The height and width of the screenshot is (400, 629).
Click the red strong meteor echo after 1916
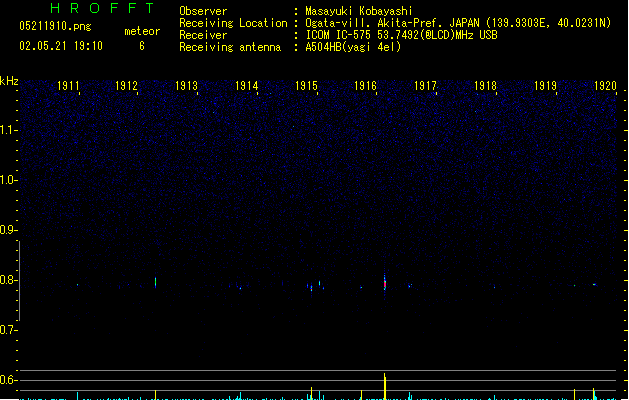tap(385, 284)
